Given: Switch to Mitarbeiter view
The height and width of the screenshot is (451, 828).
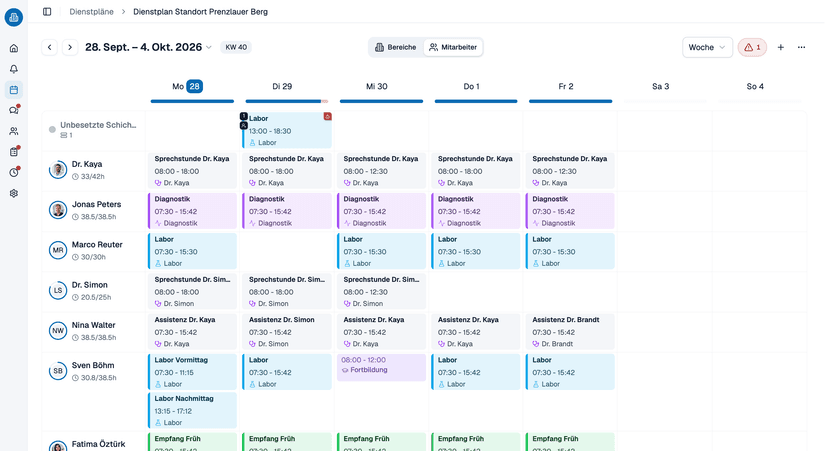Looking at the screenshot, I should pyautogui.click(x=453, y=47).
